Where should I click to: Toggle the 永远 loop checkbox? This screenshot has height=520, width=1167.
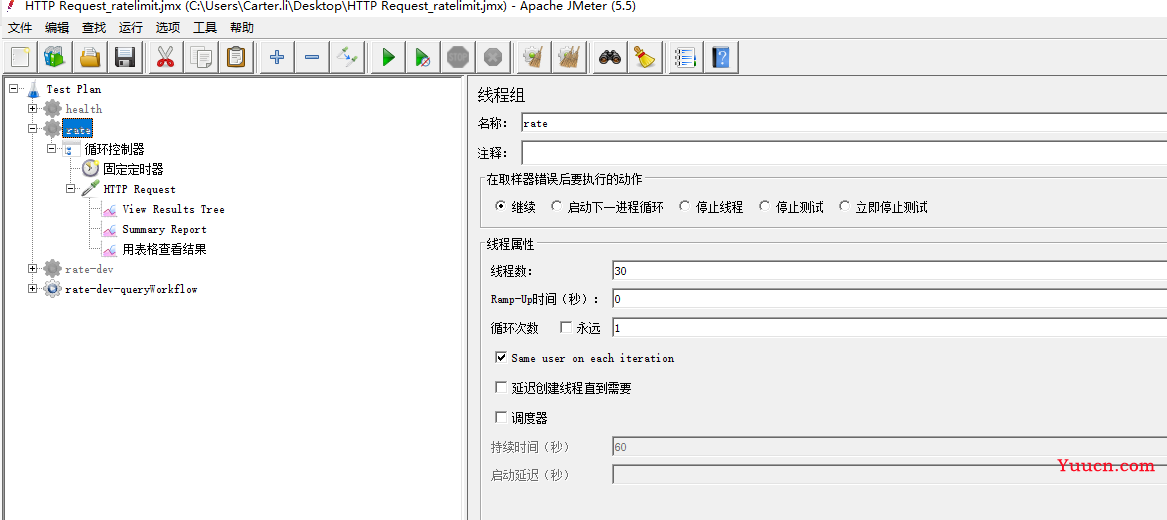click(x=566, y=327)
